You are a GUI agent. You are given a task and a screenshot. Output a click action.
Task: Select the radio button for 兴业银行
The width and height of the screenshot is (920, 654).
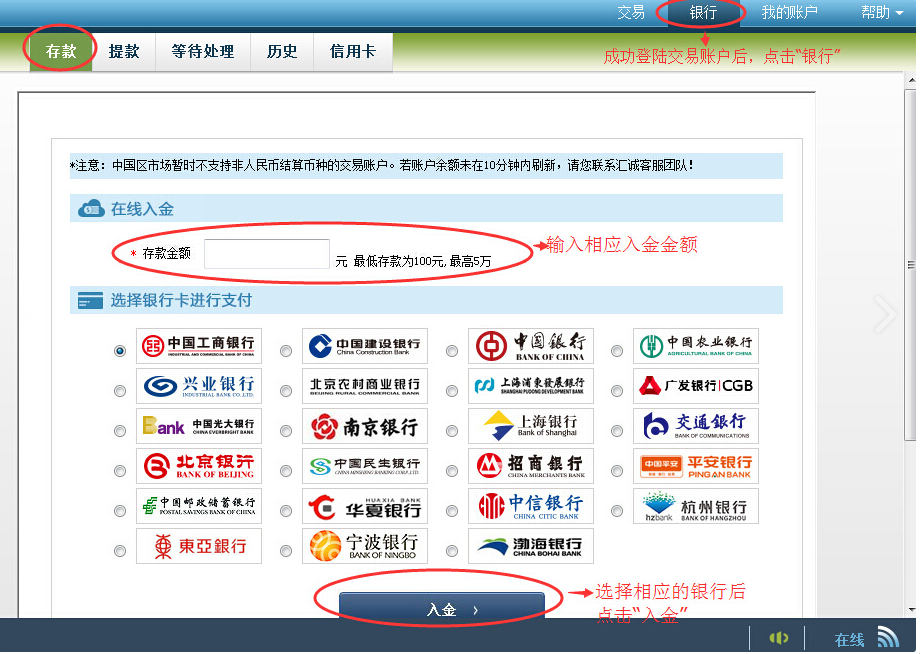tap(120, 391)
